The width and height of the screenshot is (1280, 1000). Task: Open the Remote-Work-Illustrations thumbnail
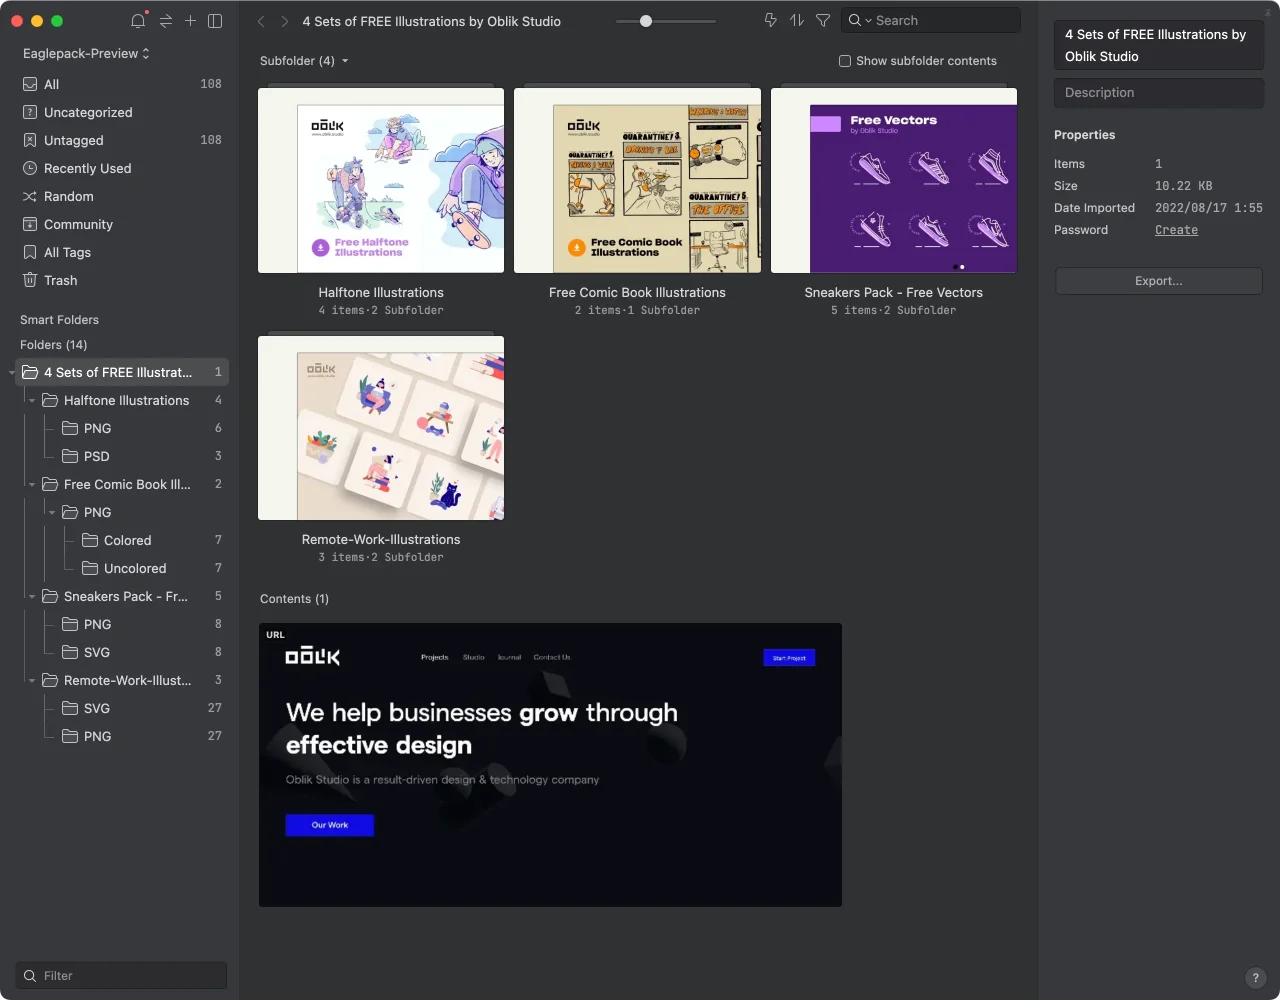click(381, 428)
